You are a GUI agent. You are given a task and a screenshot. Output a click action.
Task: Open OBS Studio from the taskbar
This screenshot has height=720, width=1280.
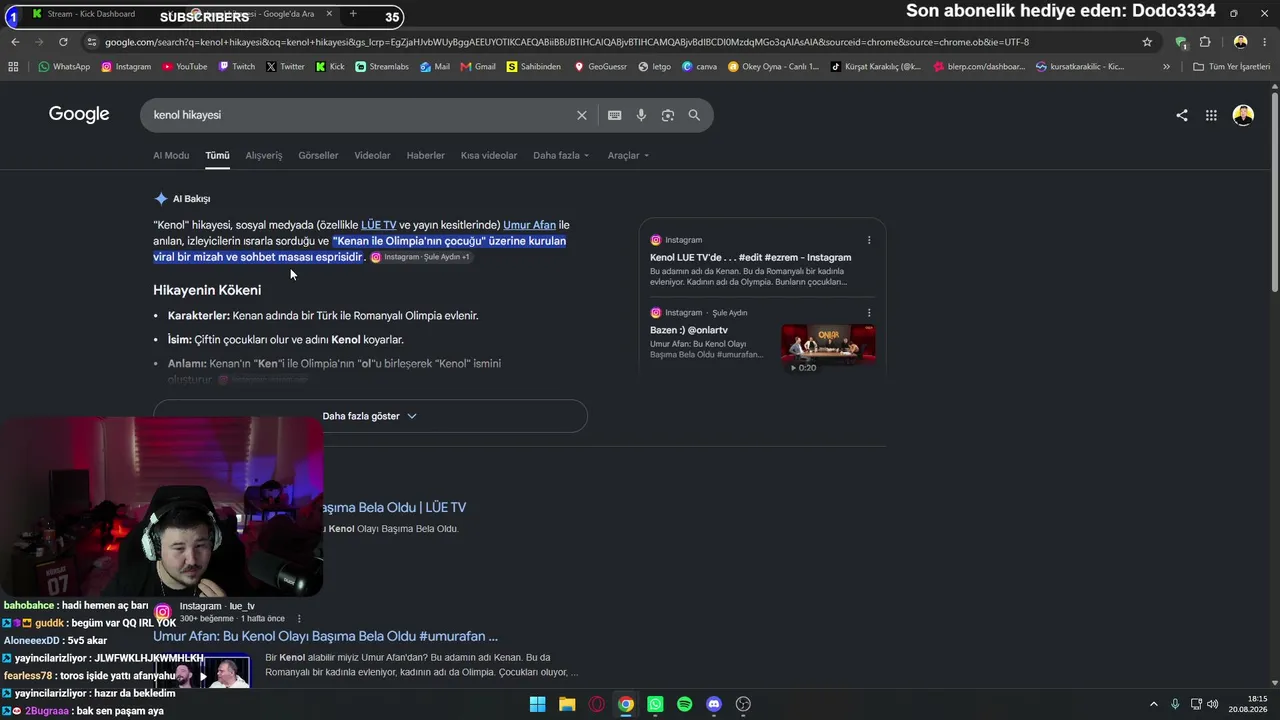743,704
